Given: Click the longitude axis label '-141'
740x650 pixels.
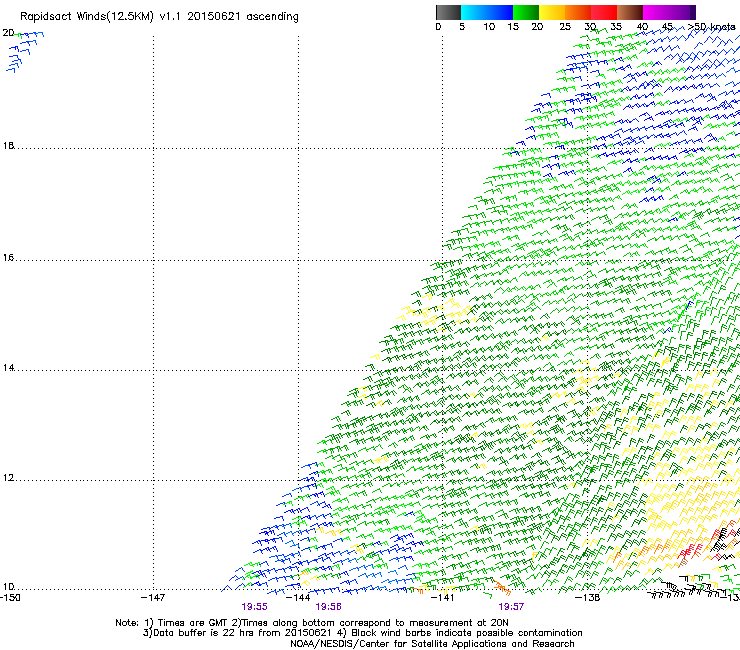Looking at the screenshot, I should point(443,598).
